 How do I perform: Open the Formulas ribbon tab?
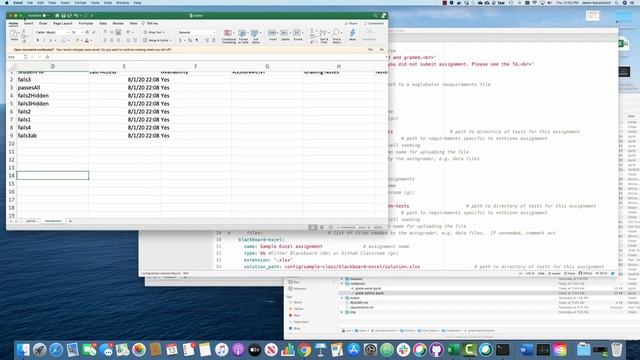(86, 23)
